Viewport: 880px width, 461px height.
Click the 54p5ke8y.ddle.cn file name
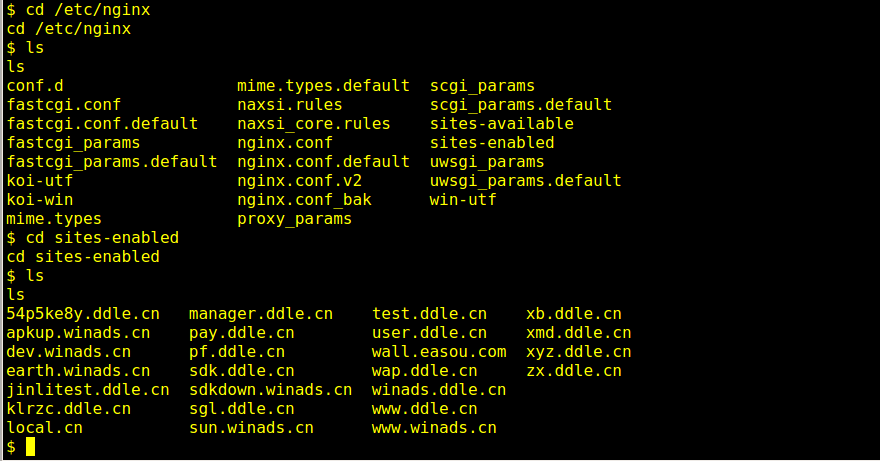coord(83,313)
